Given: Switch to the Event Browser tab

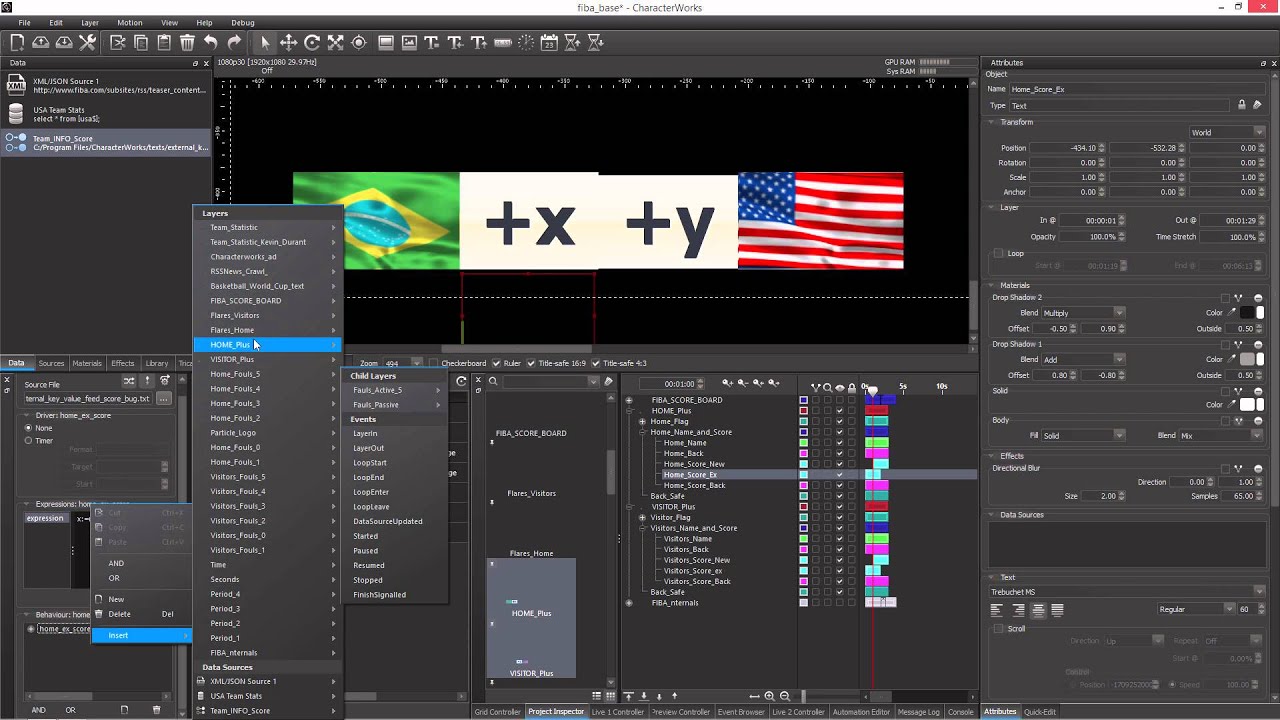Looking at the screenshot, I should [x=741, y=712].
